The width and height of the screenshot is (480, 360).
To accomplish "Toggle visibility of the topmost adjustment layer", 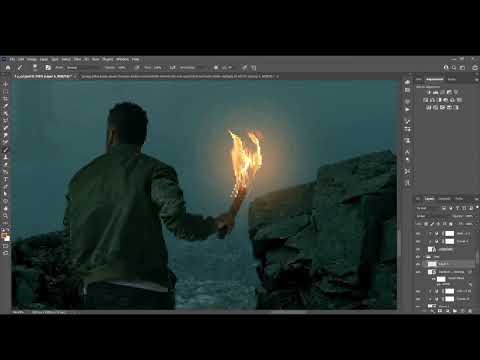I will (x=418, y=233).
